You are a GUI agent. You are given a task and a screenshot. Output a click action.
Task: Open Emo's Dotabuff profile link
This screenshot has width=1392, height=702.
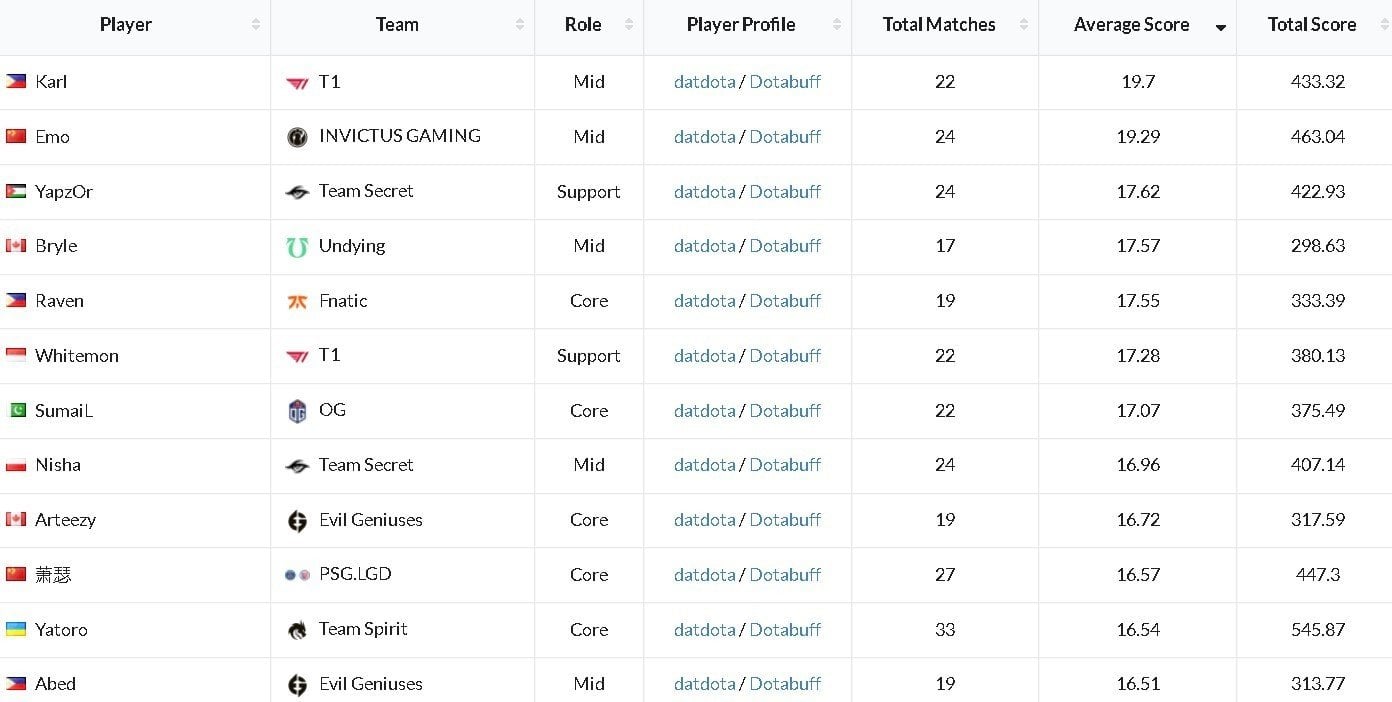pyautogui.click(x=785, y=137)
